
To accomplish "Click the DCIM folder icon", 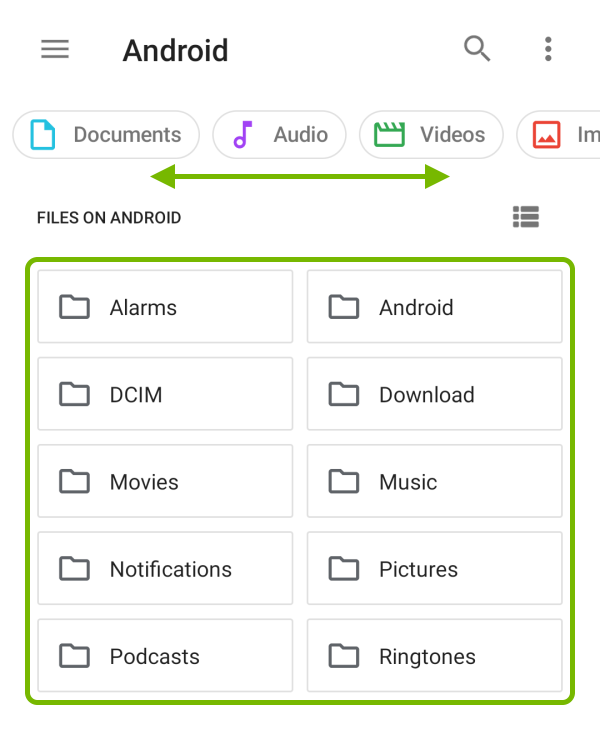I will (74, 394).
